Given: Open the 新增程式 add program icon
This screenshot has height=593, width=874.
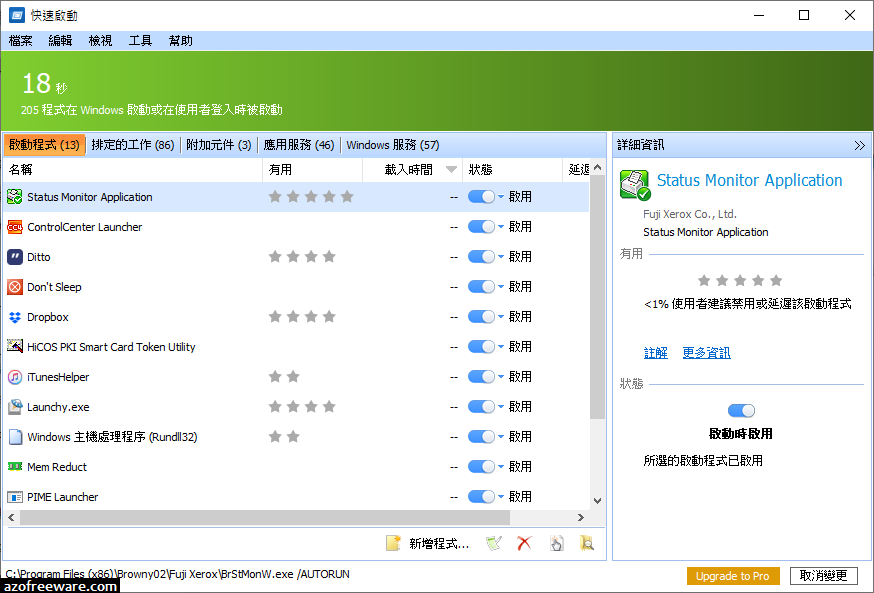Looking at the screenshot, I should (x=392, y=543).
